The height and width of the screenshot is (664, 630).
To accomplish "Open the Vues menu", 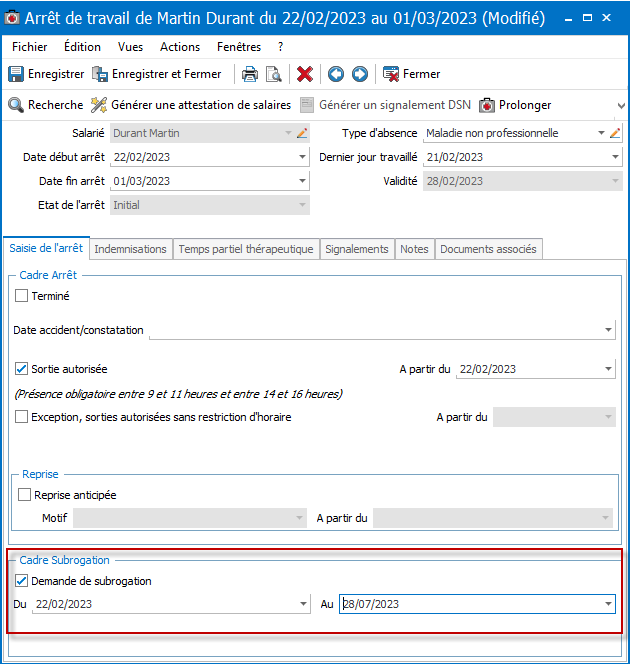I will (130, 47).
